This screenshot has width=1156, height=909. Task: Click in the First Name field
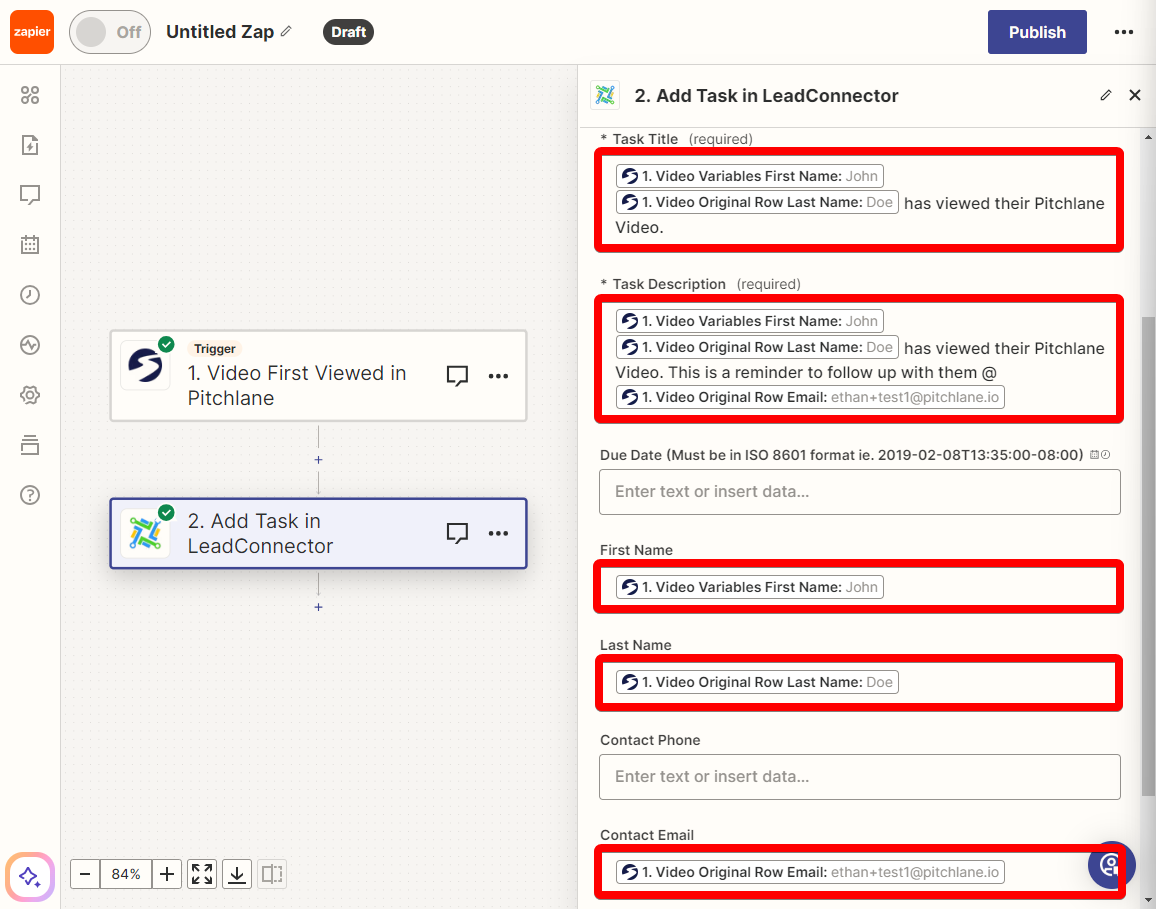(859, 587)
